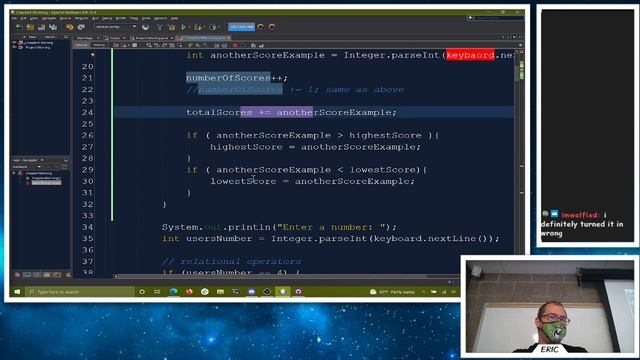
Task: Select the highlighted member row in Navigator
Action: coord(46,183)
